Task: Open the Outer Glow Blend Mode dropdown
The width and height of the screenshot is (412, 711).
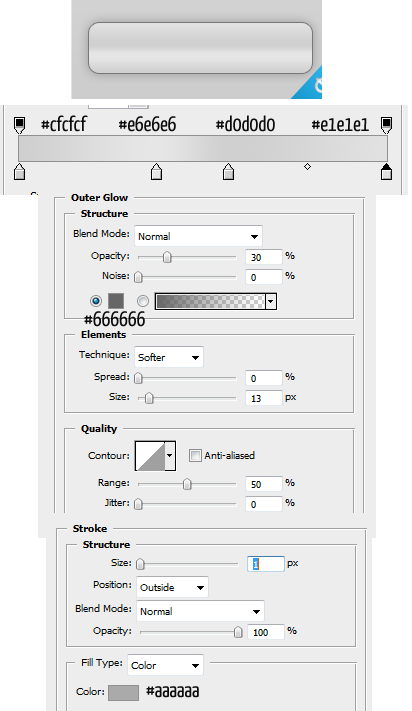Action: pos(198,236)
